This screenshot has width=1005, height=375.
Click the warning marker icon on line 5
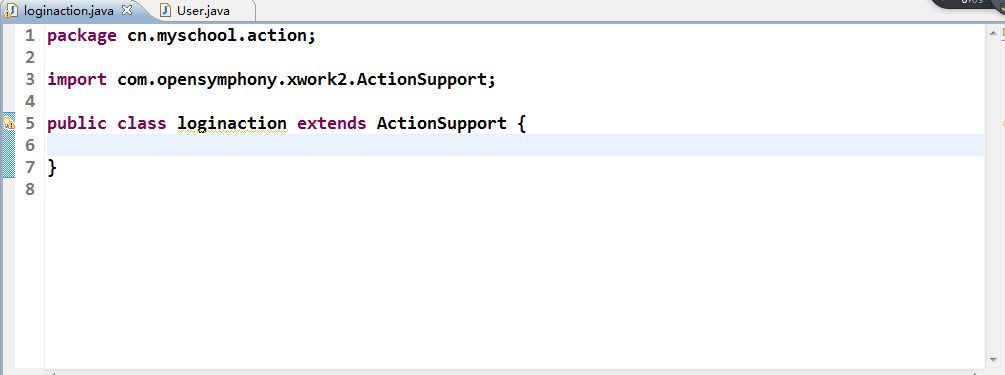click(8, 122)
